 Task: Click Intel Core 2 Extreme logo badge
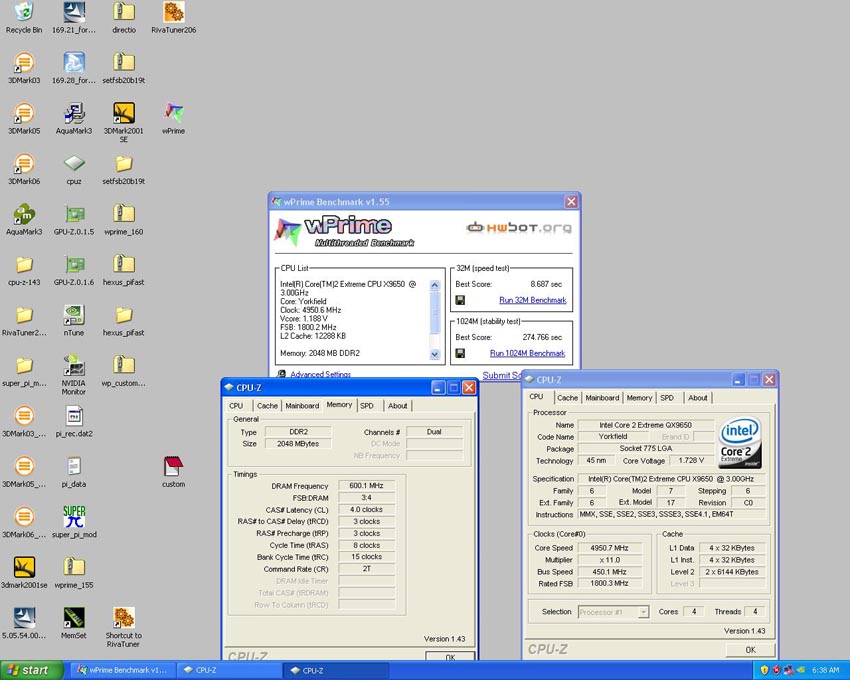[x=740, y=442]
